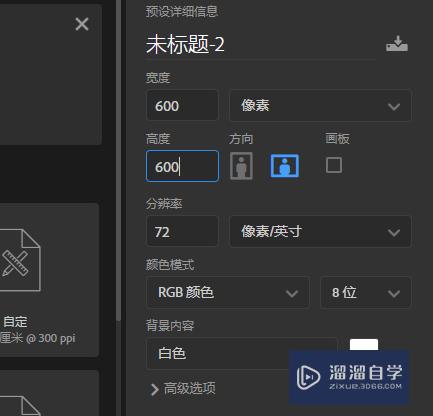Click the 宽度 width label
The width and height of the screenshot is (433, 416).
click(158, 78)
